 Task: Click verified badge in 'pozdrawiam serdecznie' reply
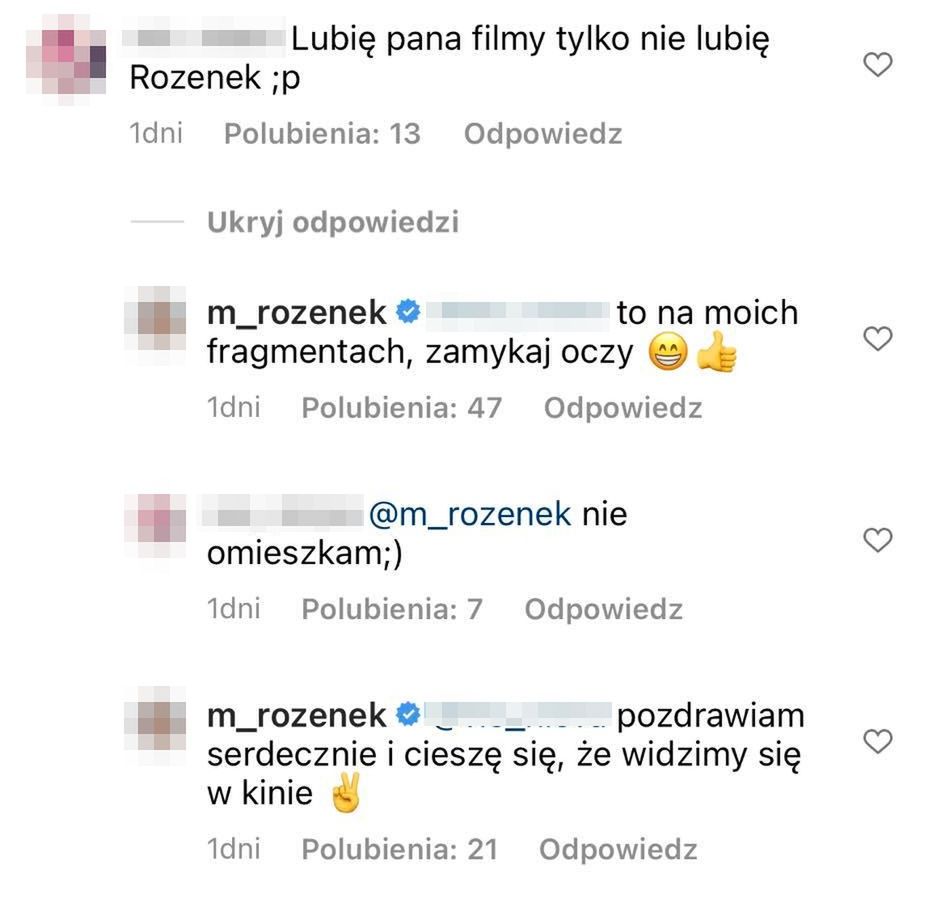pos(408,714)
